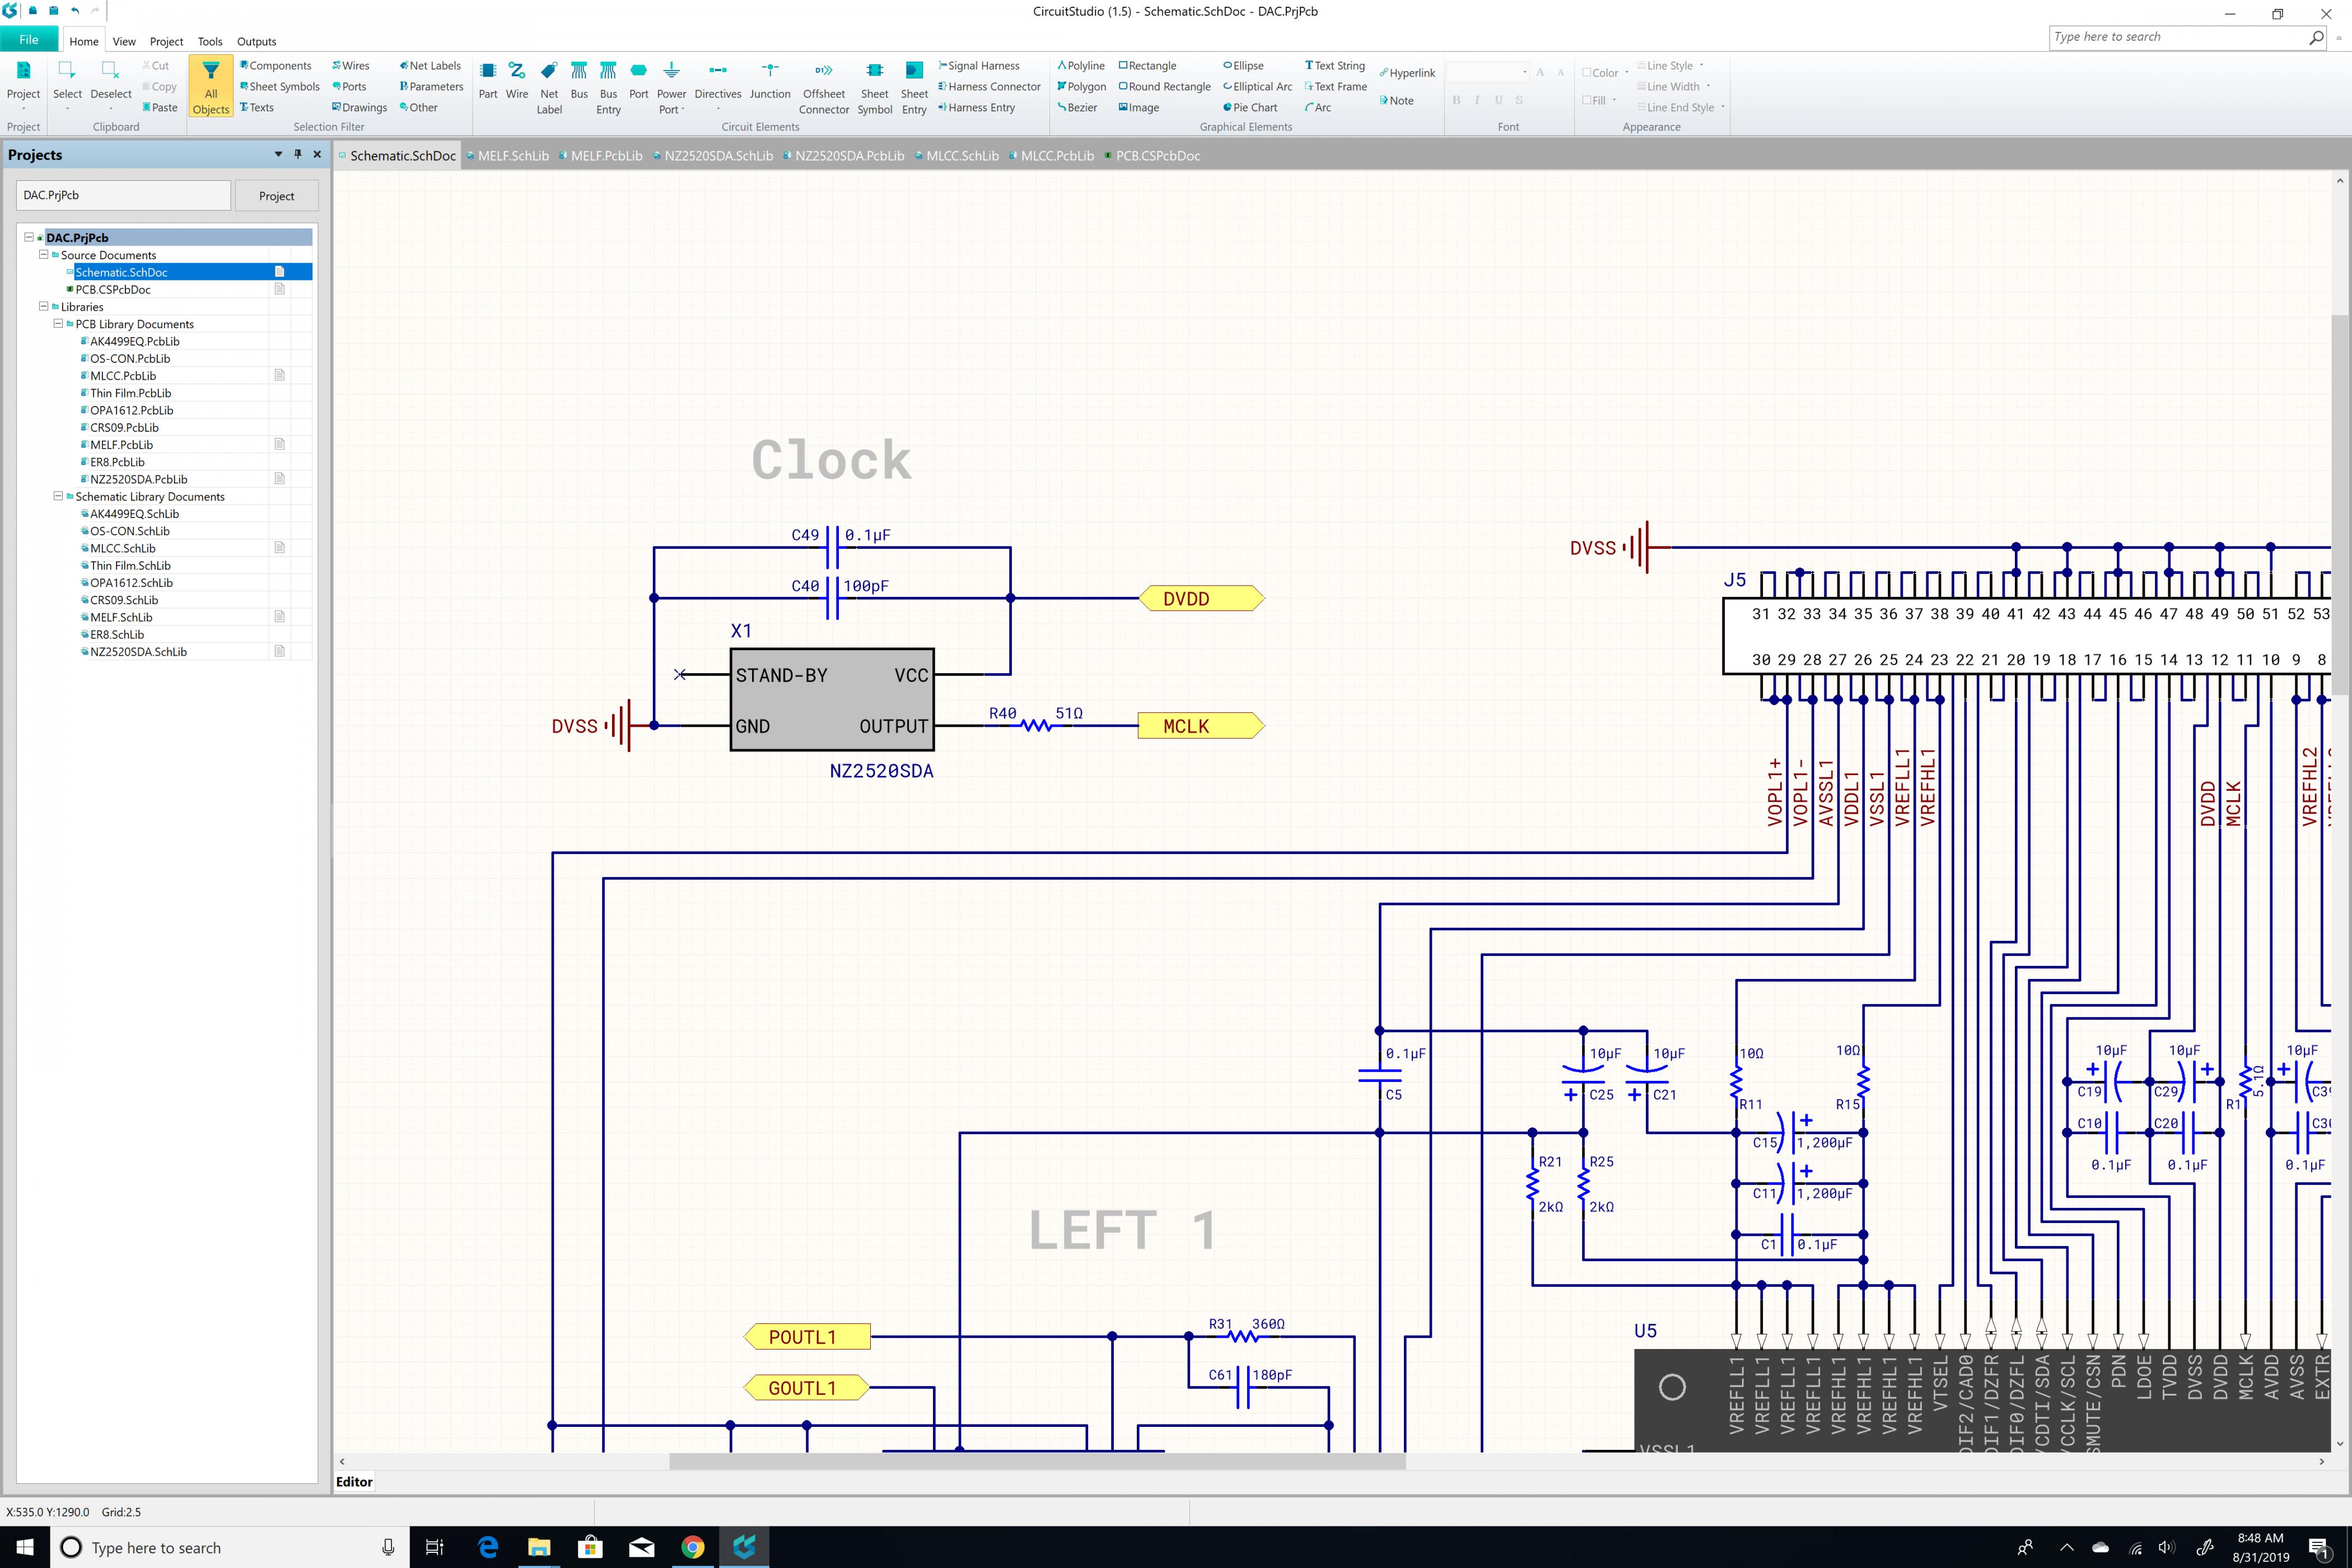Open the Tools ribbon tab

[x=210, y=41]
